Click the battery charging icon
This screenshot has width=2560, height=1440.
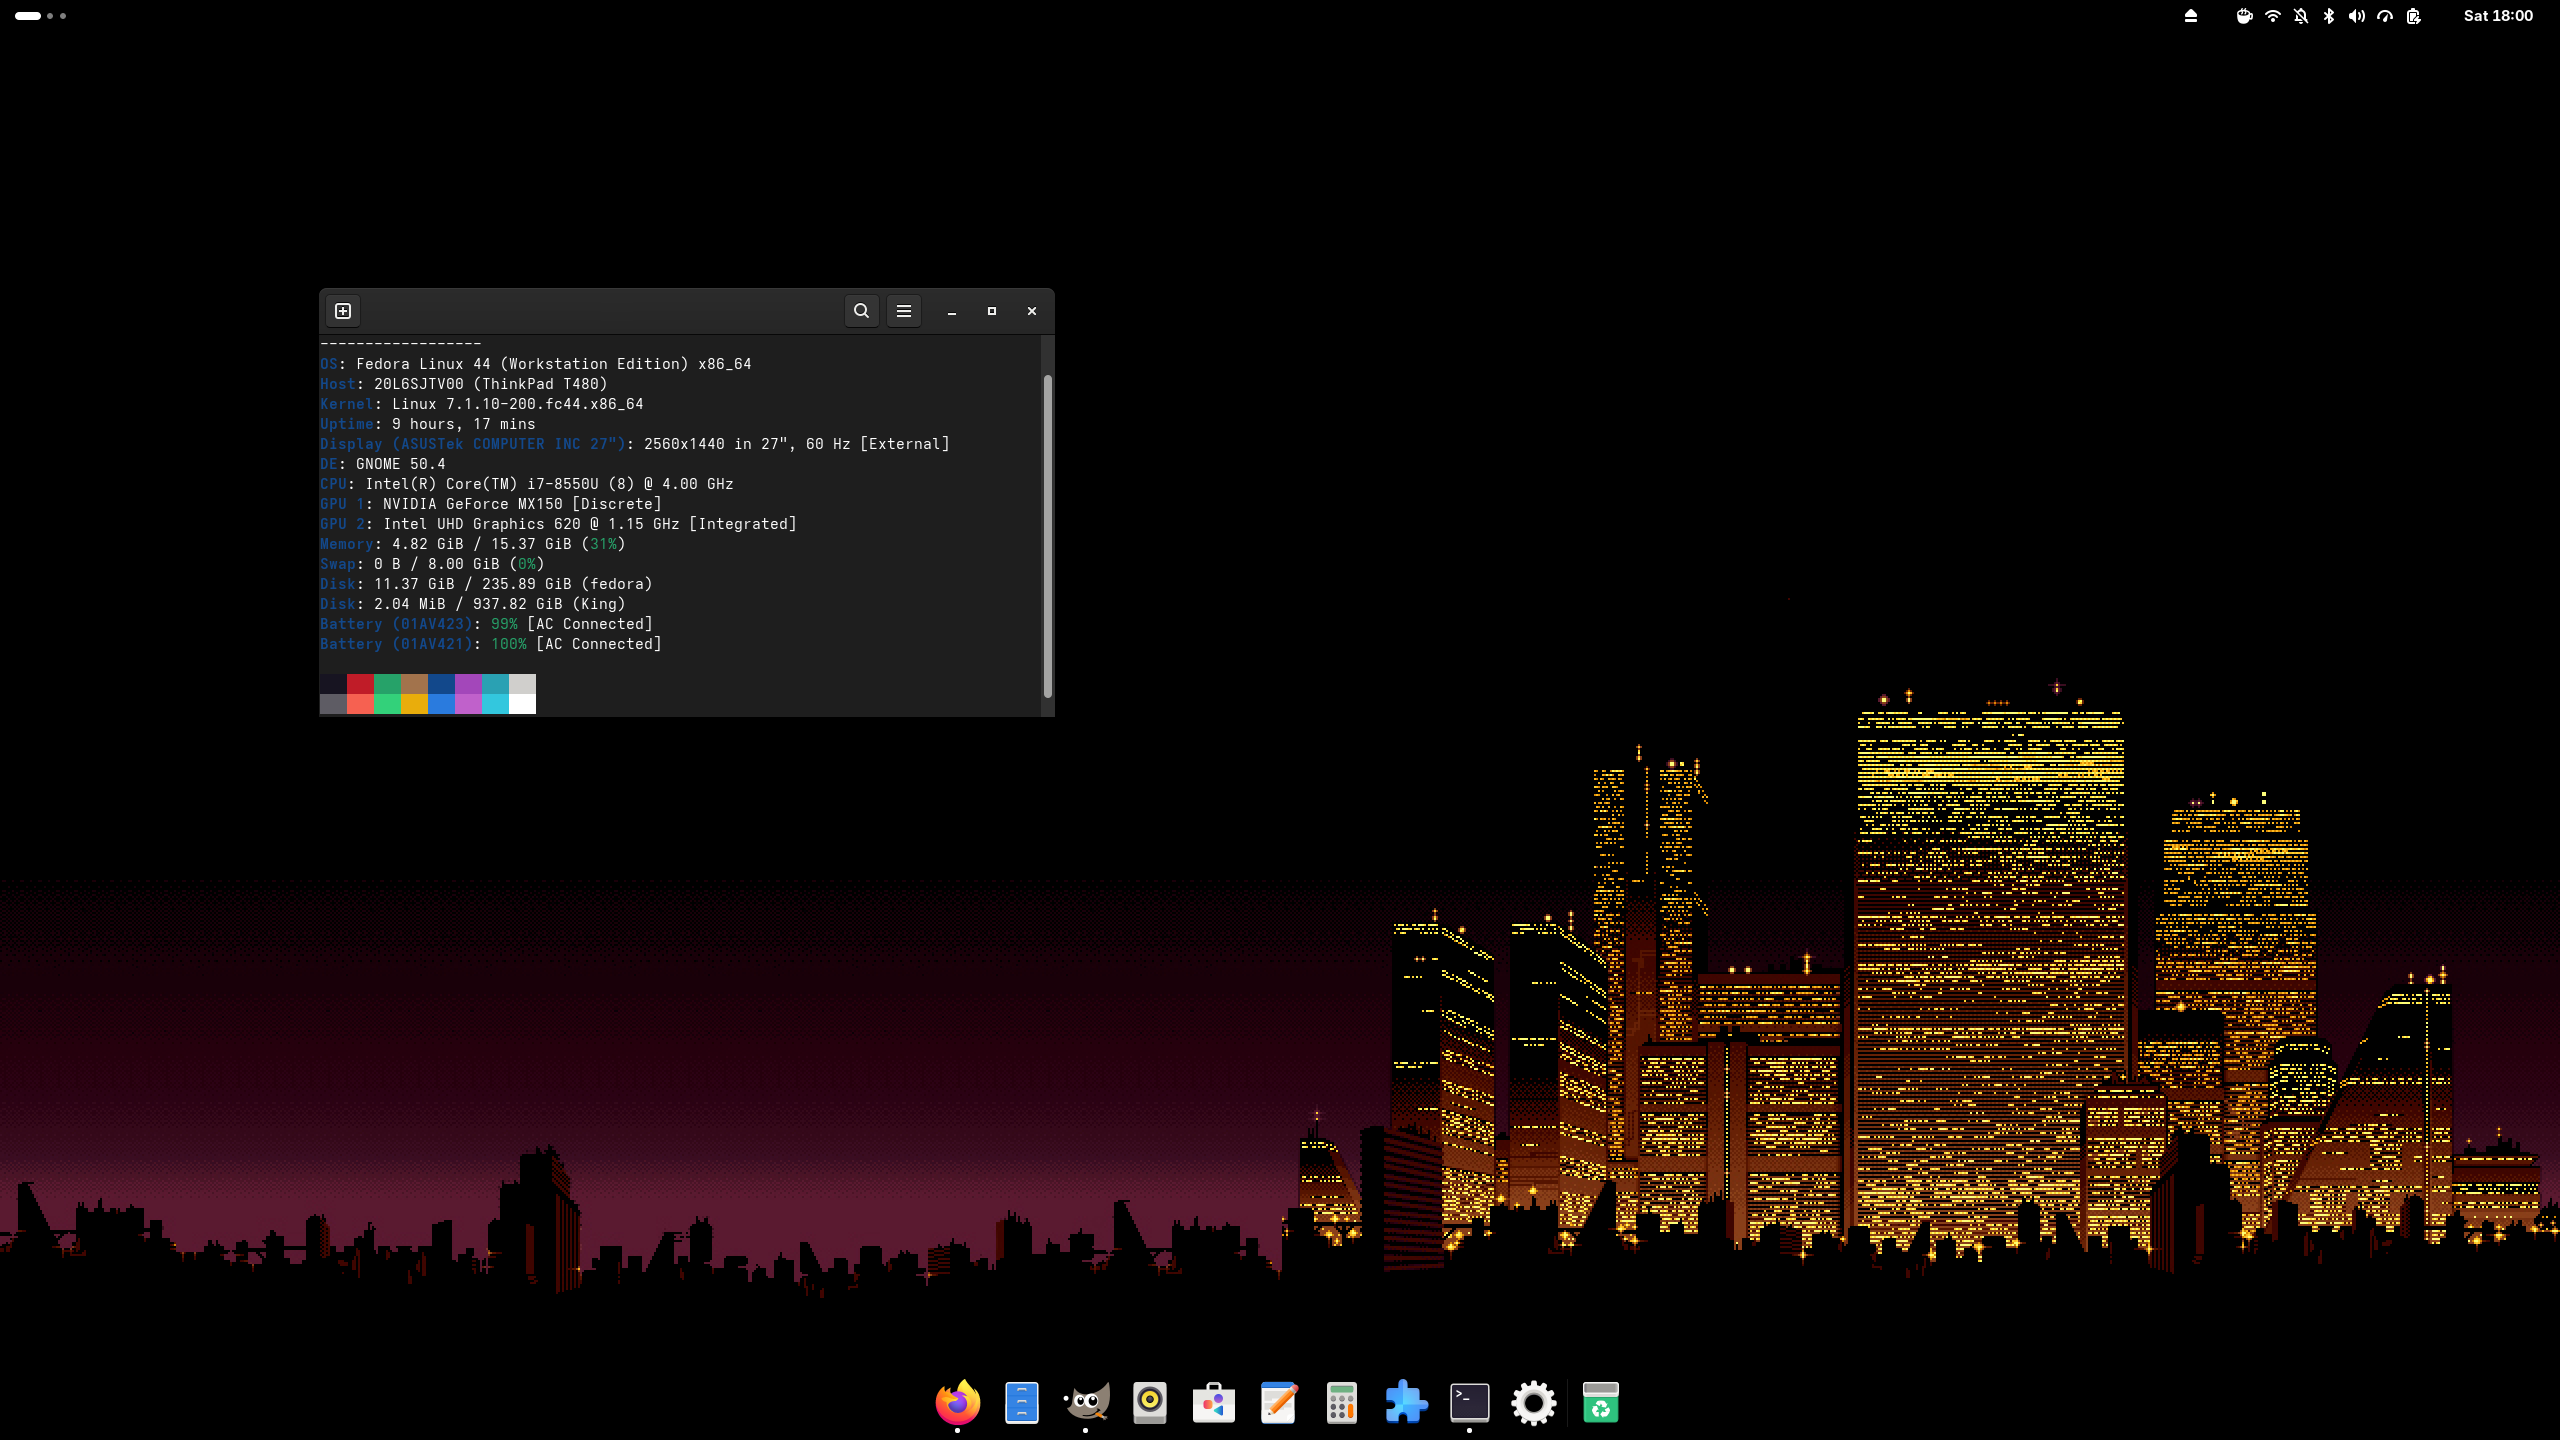2413,16
